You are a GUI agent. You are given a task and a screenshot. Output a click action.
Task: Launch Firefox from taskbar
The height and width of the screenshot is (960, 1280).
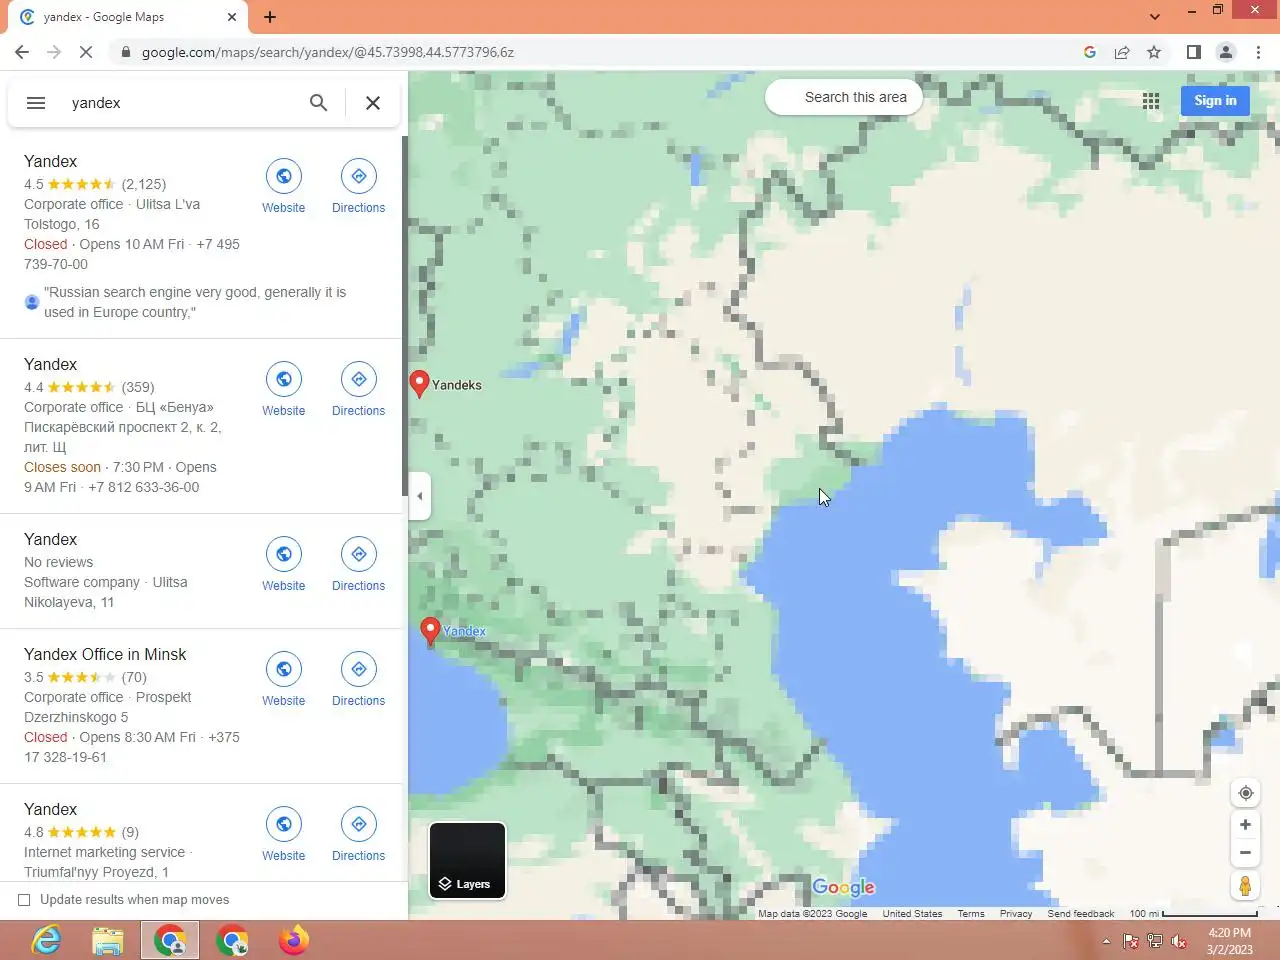294,940
